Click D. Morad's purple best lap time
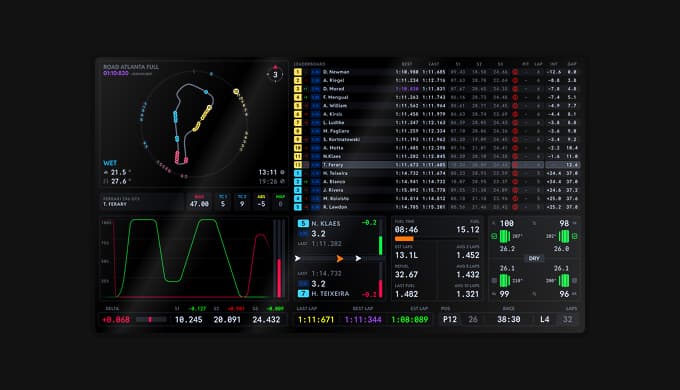680x390 pixels. click(407, 89)
